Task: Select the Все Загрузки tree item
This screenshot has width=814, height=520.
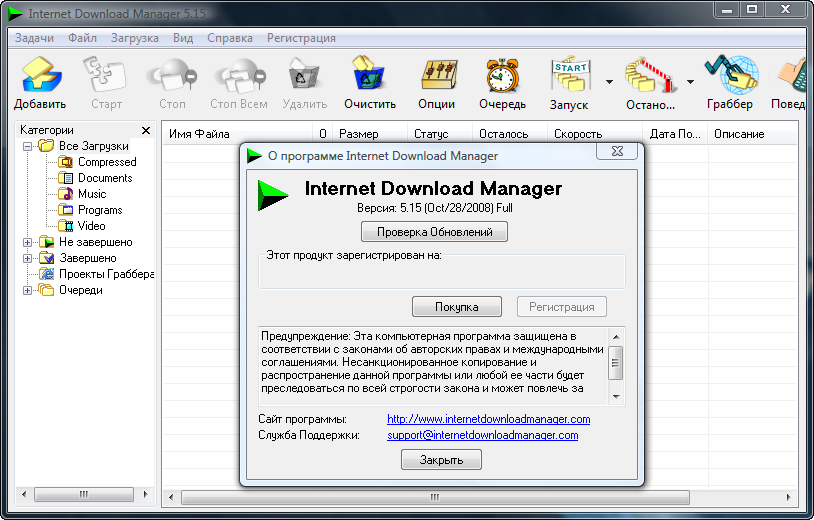Action: pyautogui.click(x=93, y=146)
